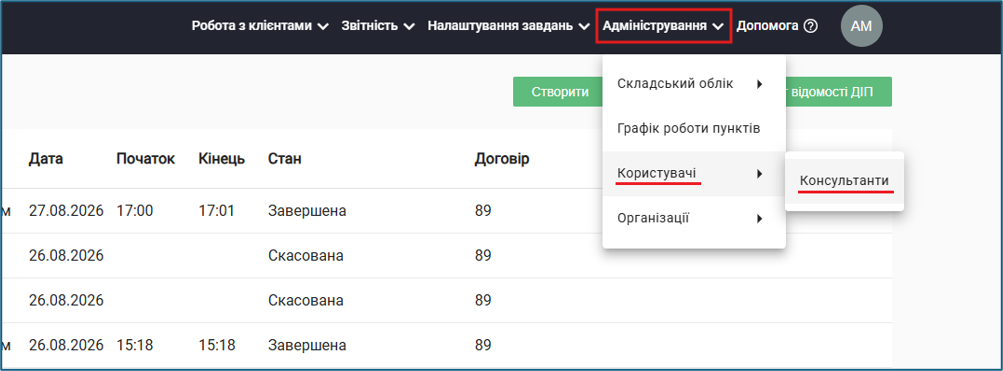Viewport: 1003px width, 371px height.
Task: Select Складський облік menu entry
Action: [x=693, y=84]
